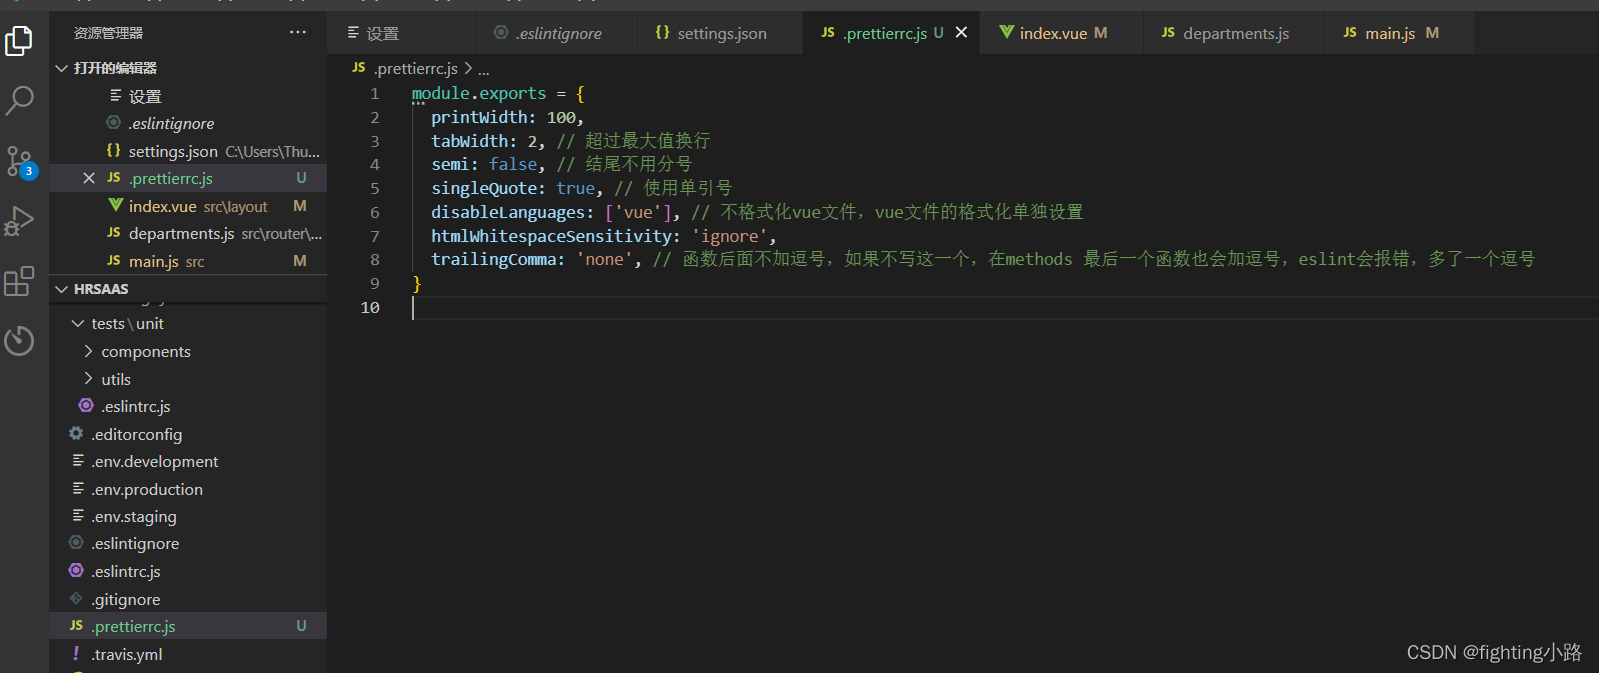Open the Explorer view in activity bar

[x=19, y=41]
